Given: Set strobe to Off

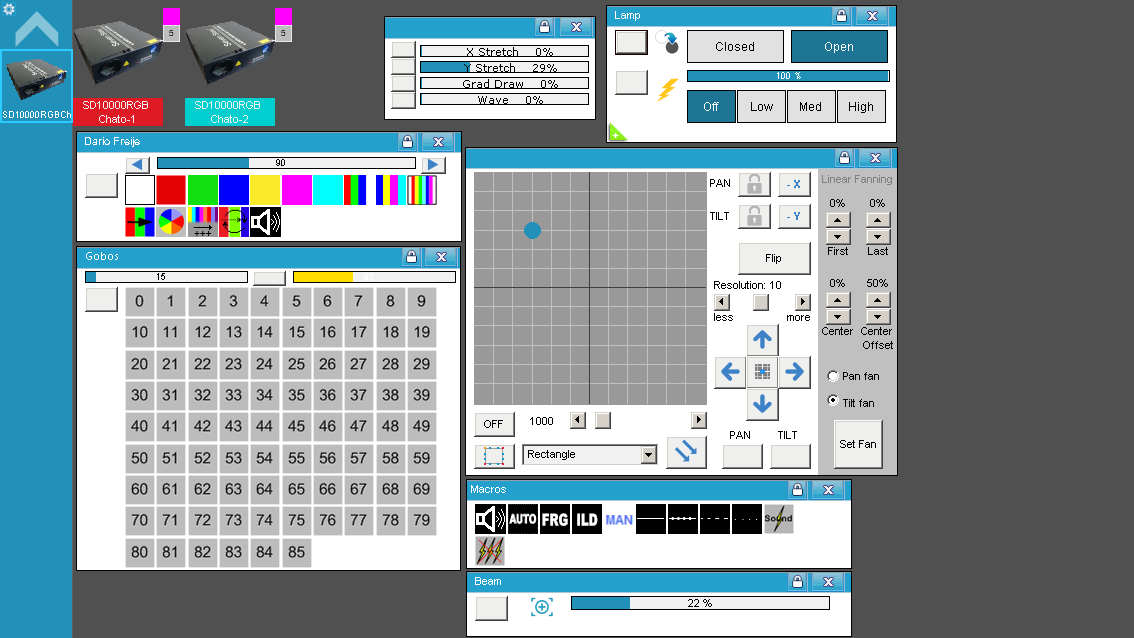Looking at the screenshot, I should coord(711,106).
